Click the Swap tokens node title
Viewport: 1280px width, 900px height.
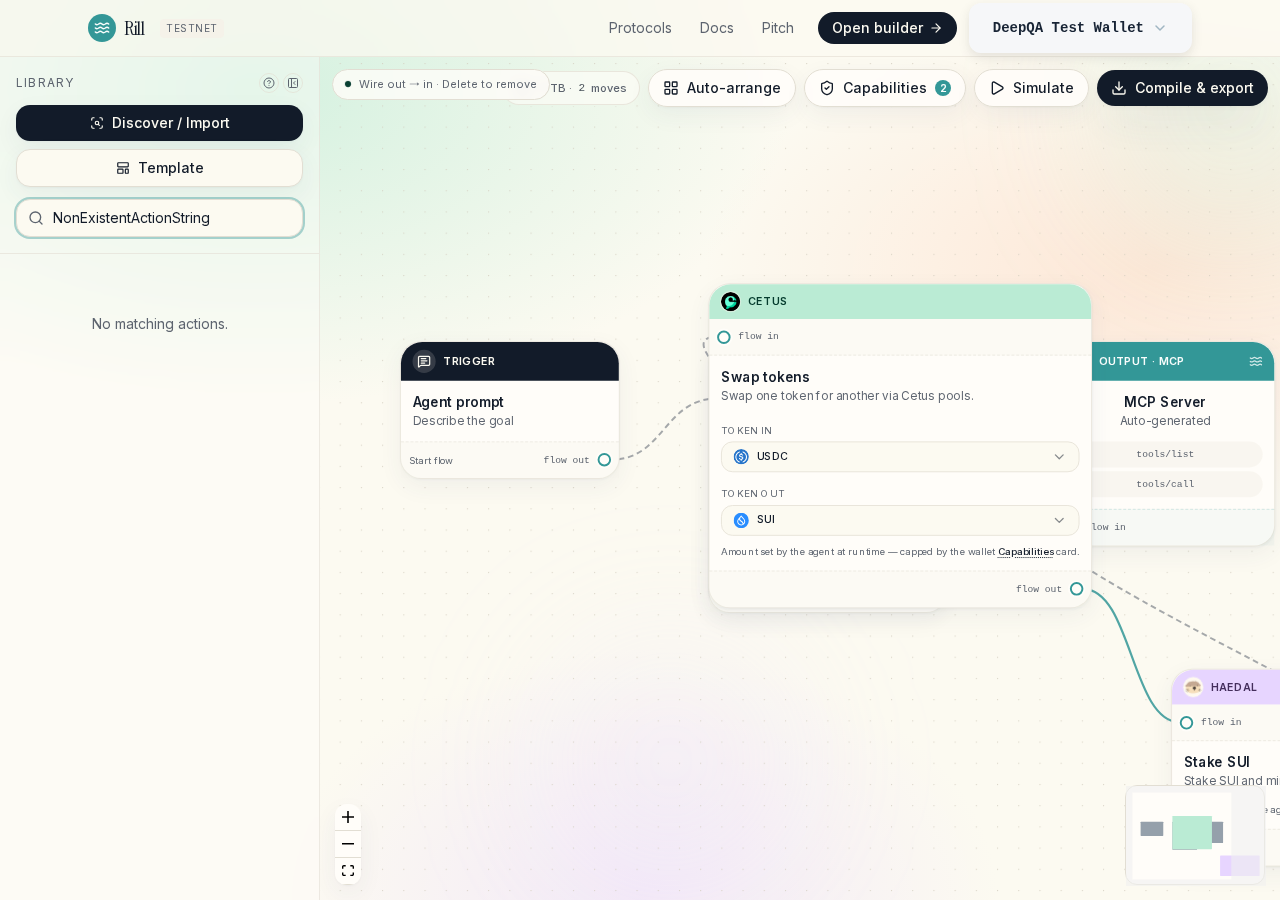tap(765, 377)
